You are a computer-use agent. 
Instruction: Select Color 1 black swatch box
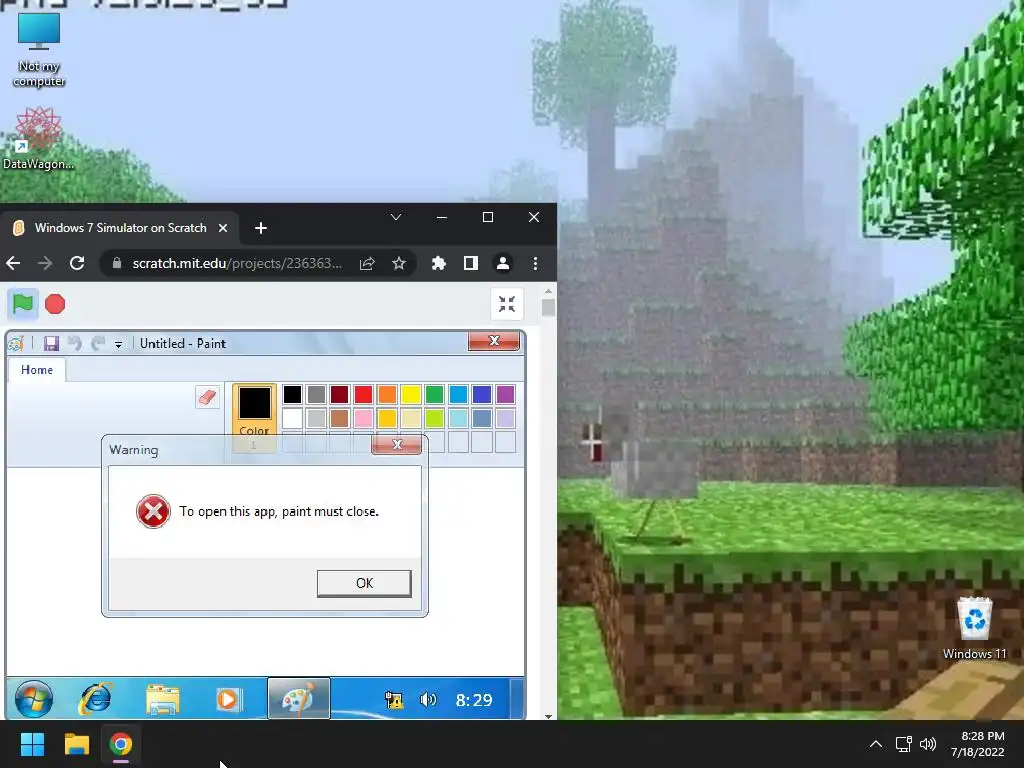click(x=254, y=402)
